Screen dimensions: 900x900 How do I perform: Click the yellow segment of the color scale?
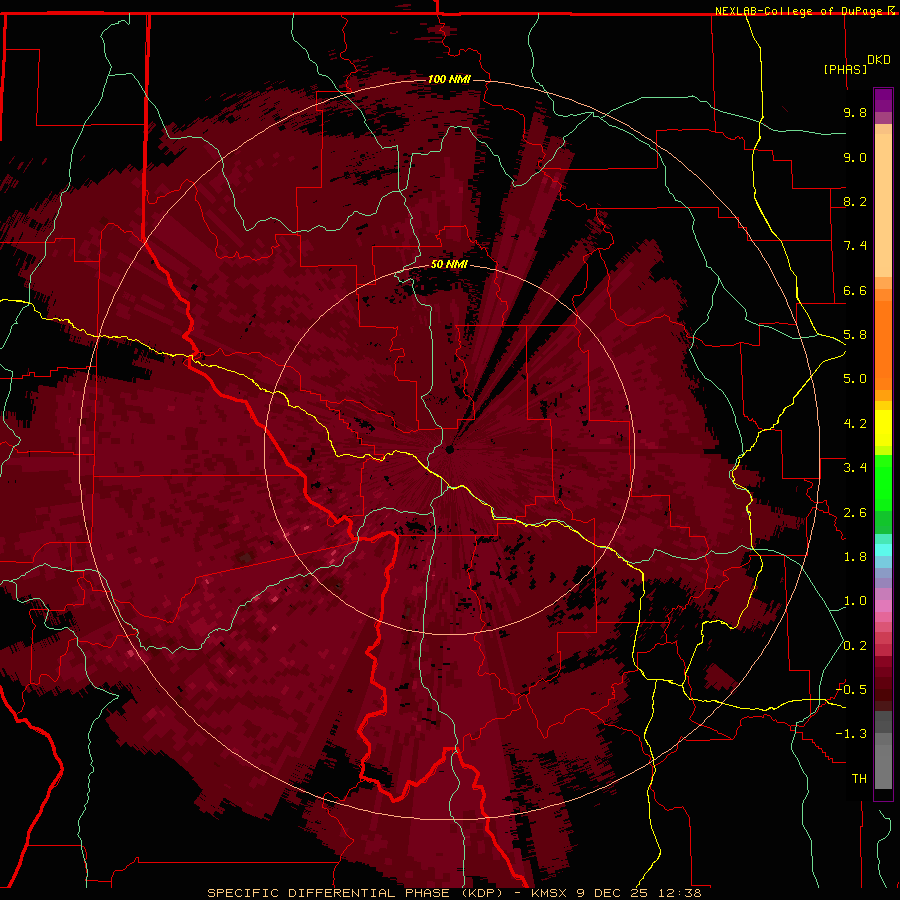[883, 428]
